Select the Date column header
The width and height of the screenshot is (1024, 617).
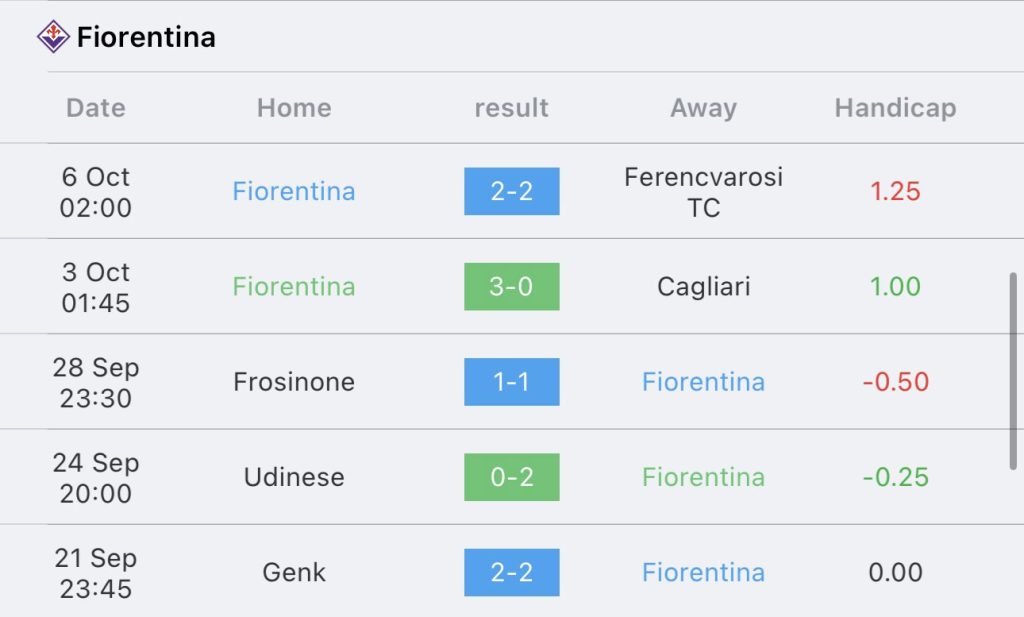click(96, 108)
